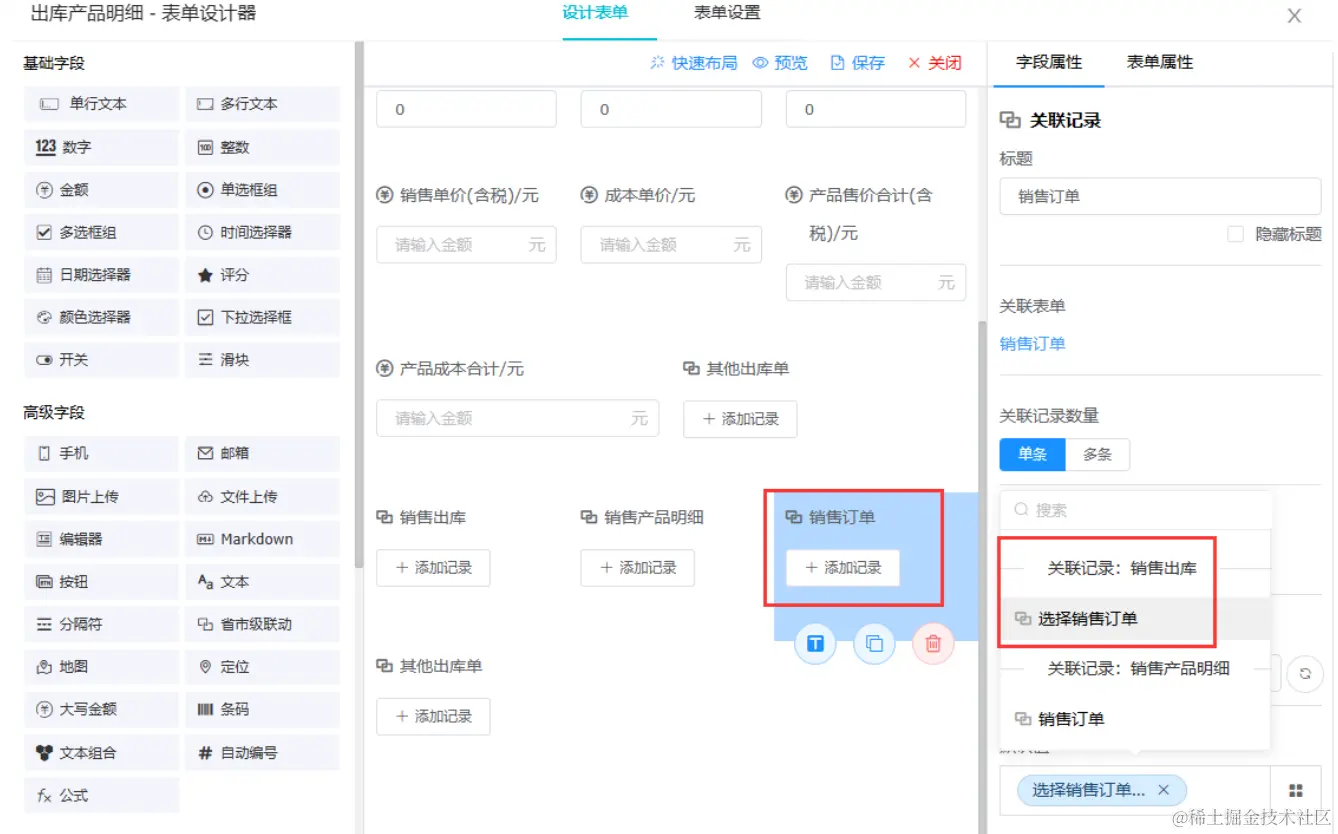This screenshot has height=834, width=1338.
Task: Switch to the 表单设置 tab
Action: tap(727, 14)
